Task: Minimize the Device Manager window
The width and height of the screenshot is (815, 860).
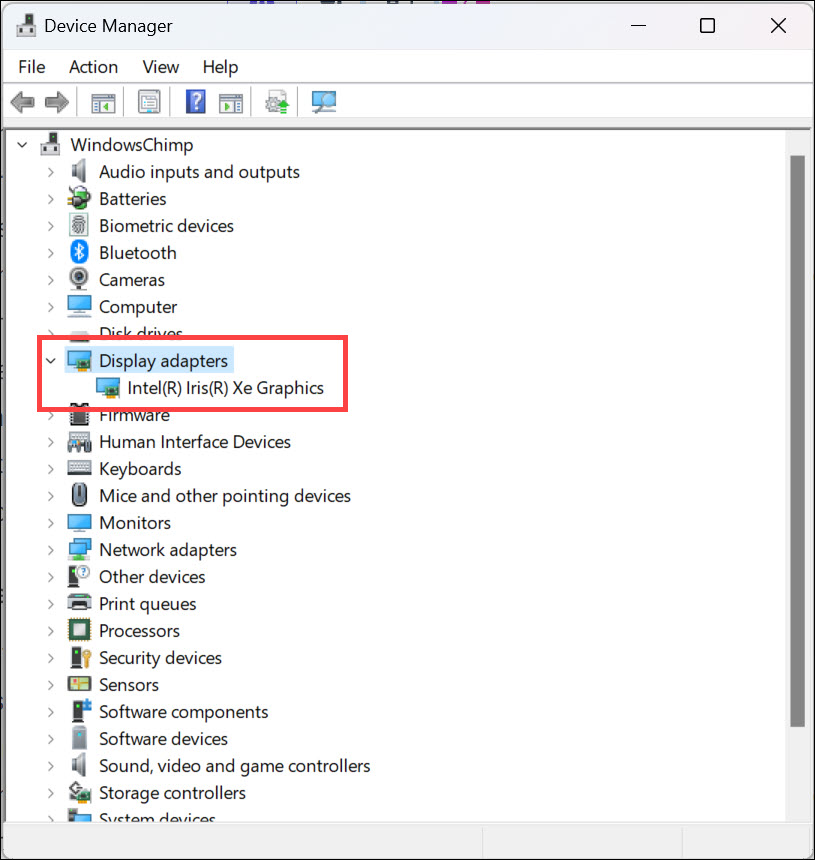Action: pyautogui.click(x=638, y=26)
